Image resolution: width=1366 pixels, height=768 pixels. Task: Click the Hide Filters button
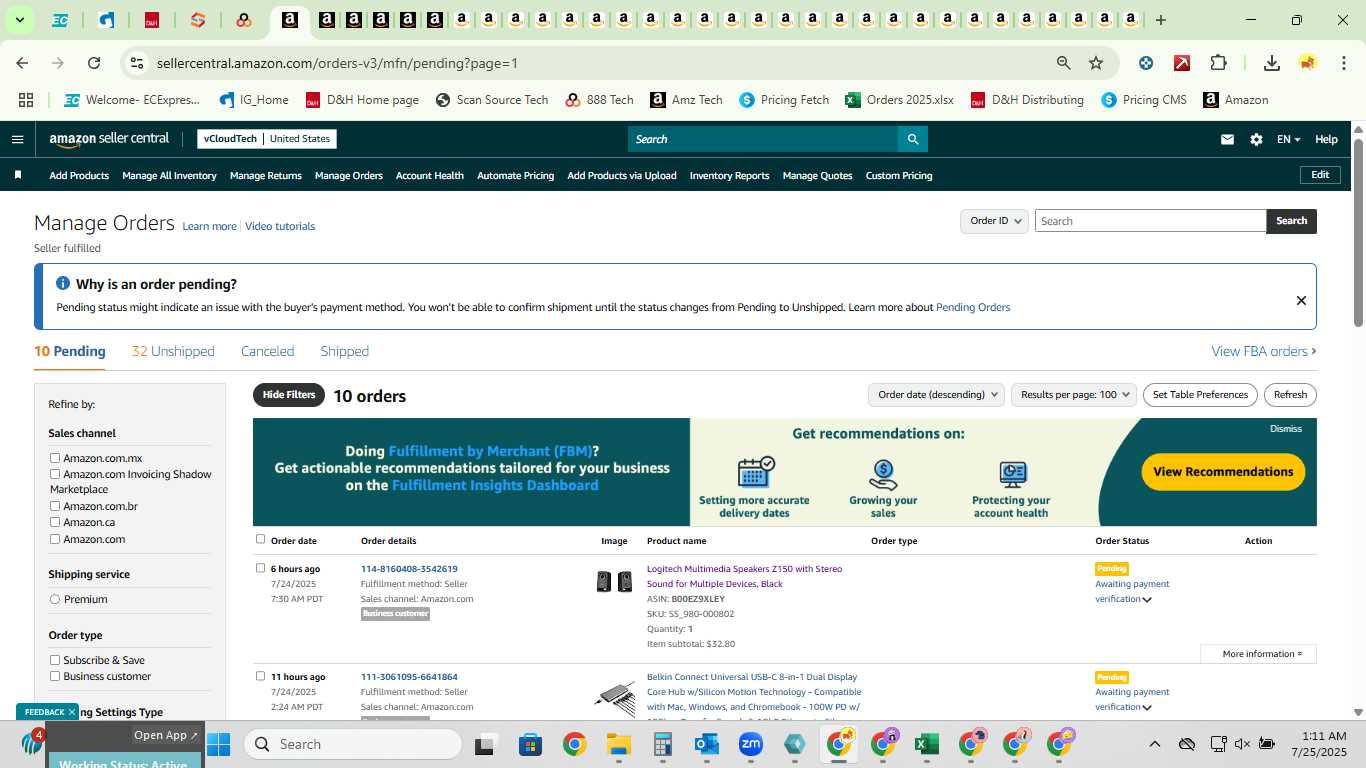click(289, 395)
